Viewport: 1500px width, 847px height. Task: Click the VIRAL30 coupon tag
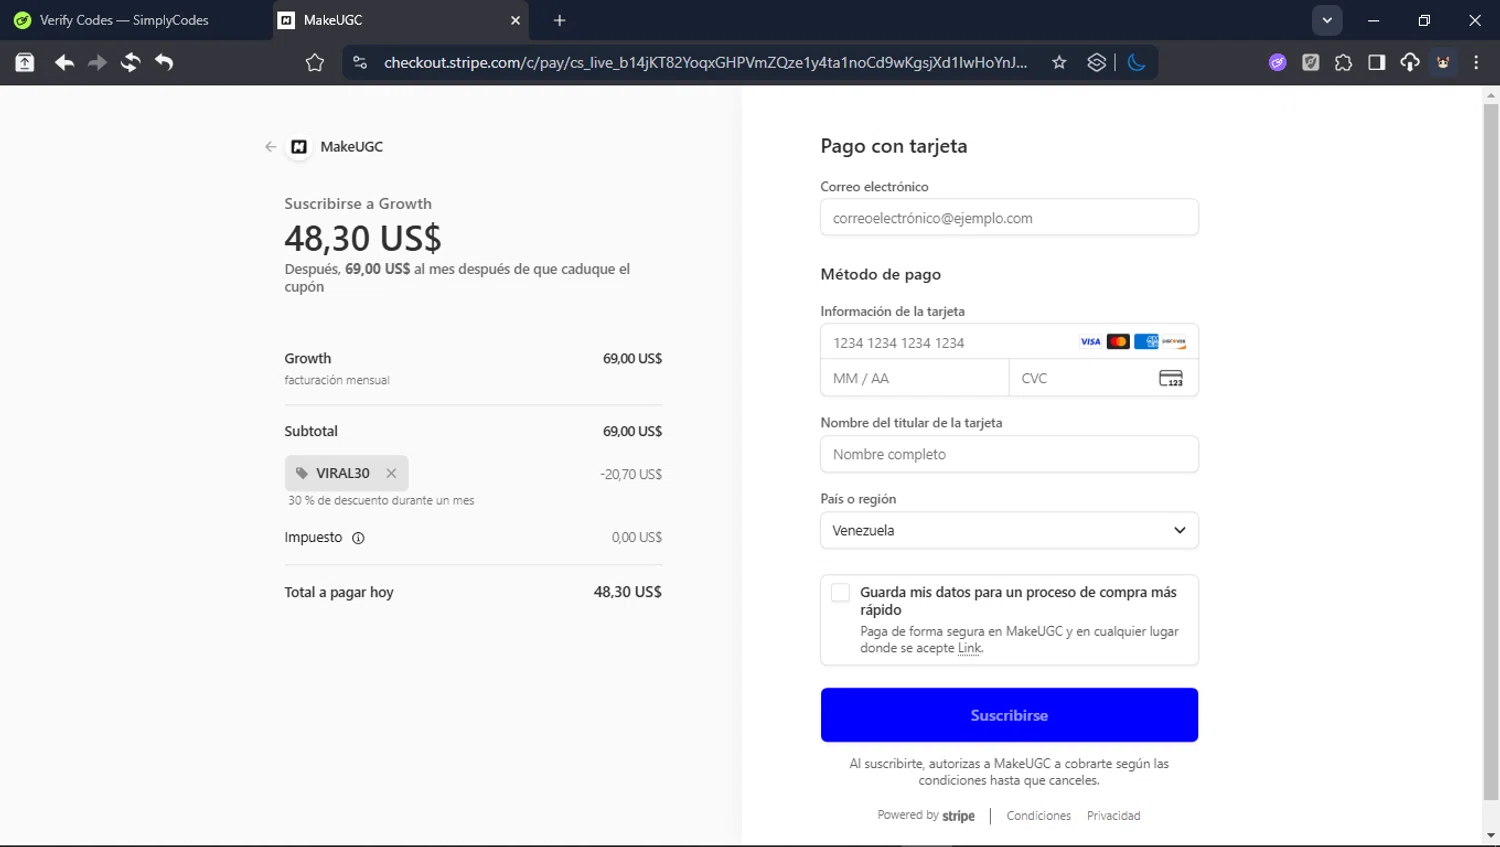[346, 473]
